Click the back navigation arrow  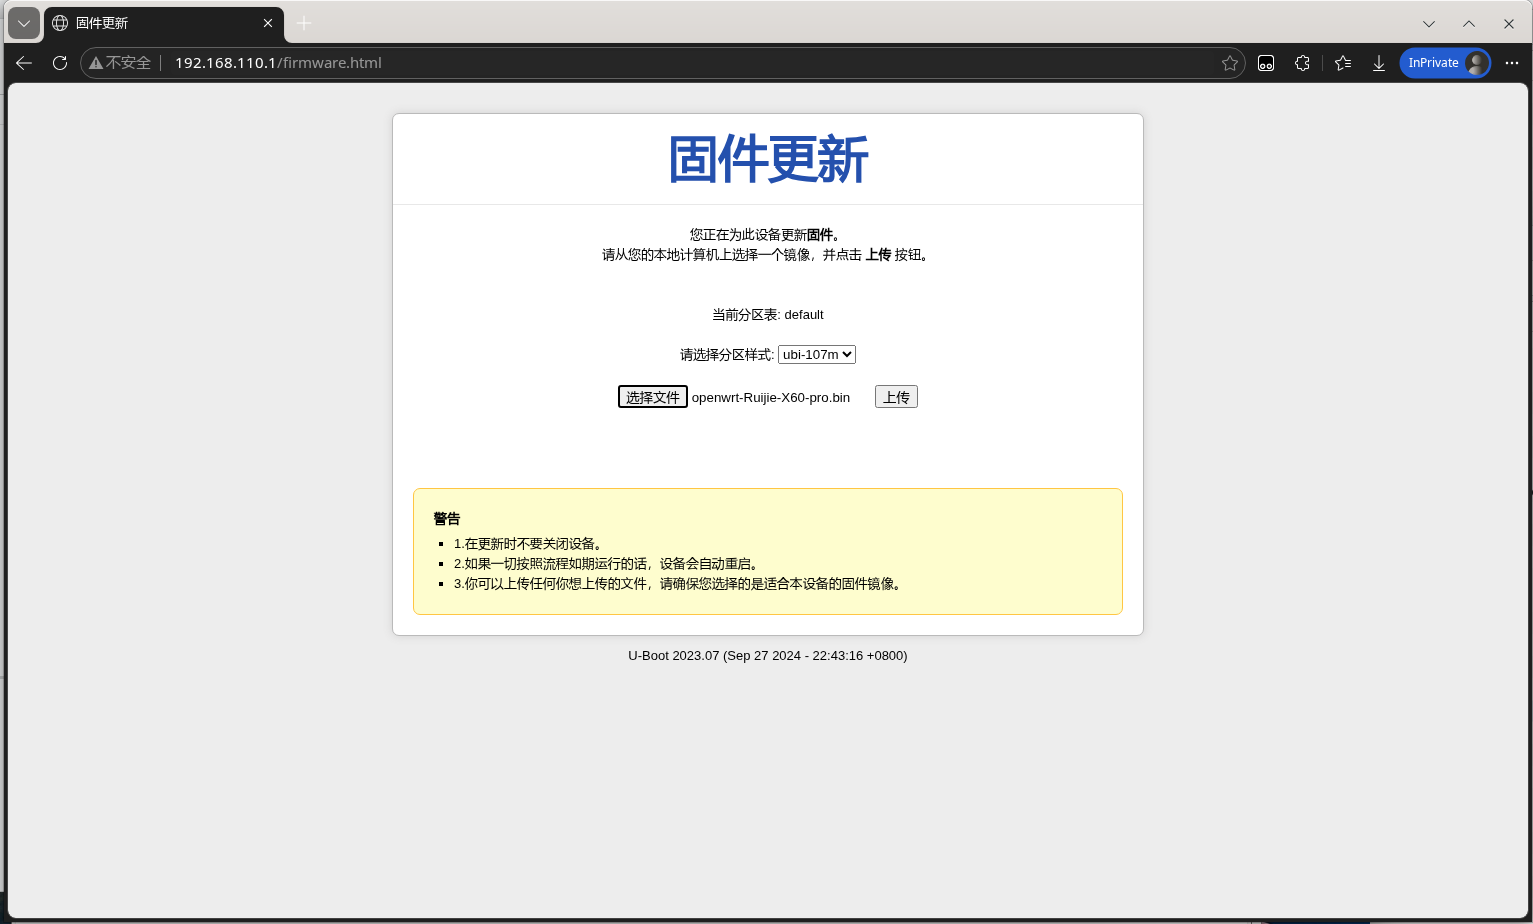[24, 62]
